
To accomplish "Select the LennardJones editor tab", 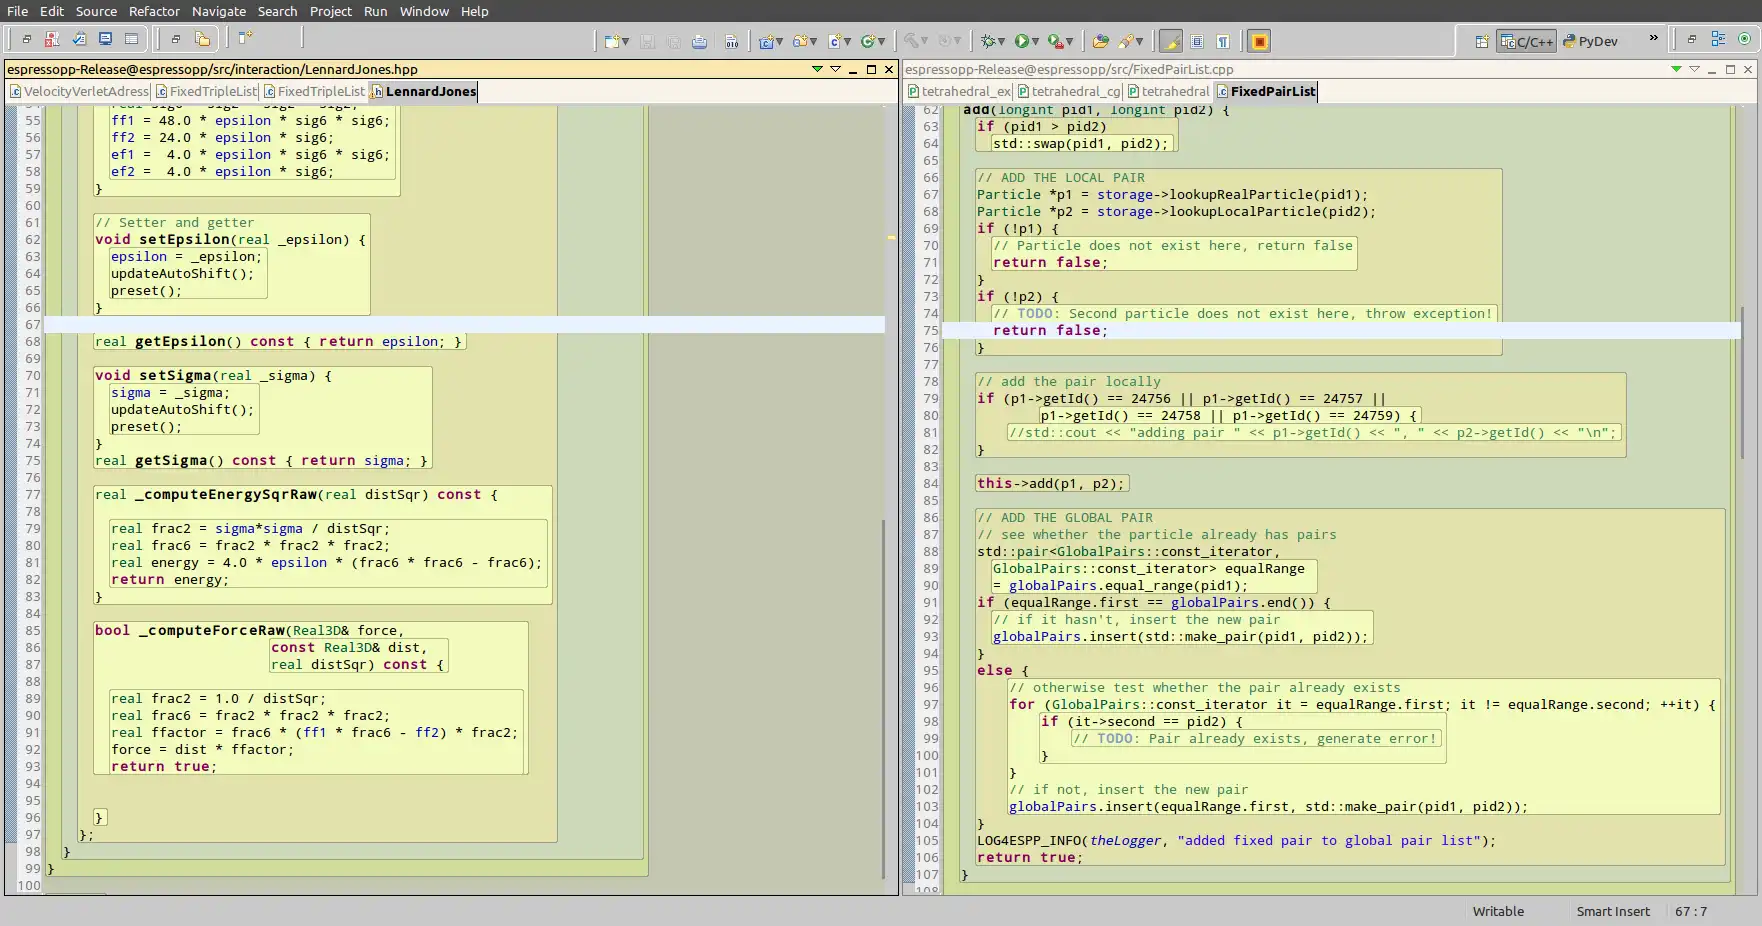I will 424,91.
